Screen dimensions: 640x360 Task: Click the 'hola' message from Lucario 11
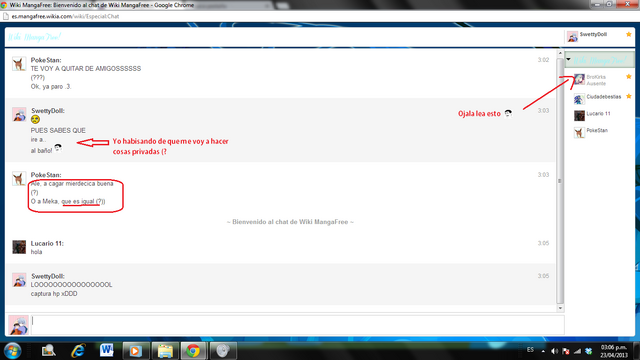click(36, 252)
